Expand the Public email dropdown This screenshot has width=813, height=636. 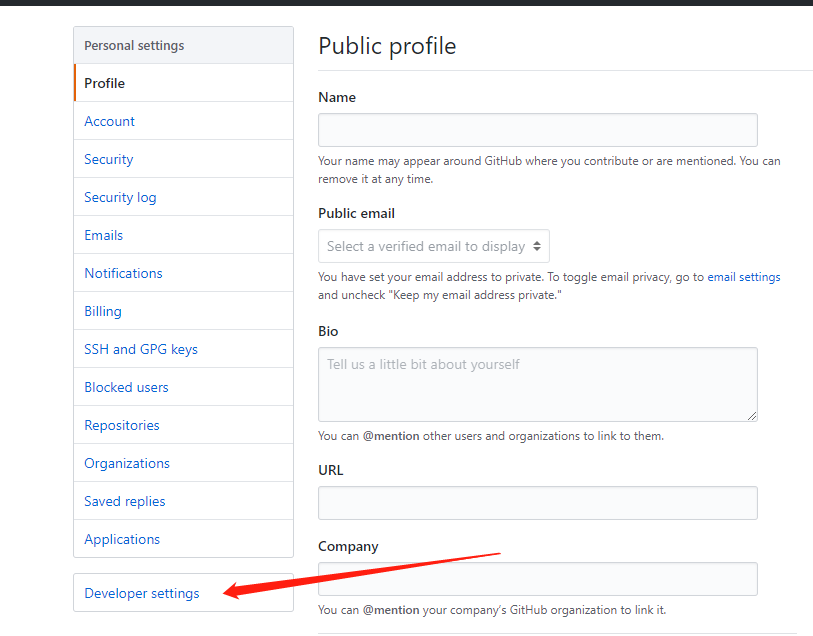click(434, 246)
